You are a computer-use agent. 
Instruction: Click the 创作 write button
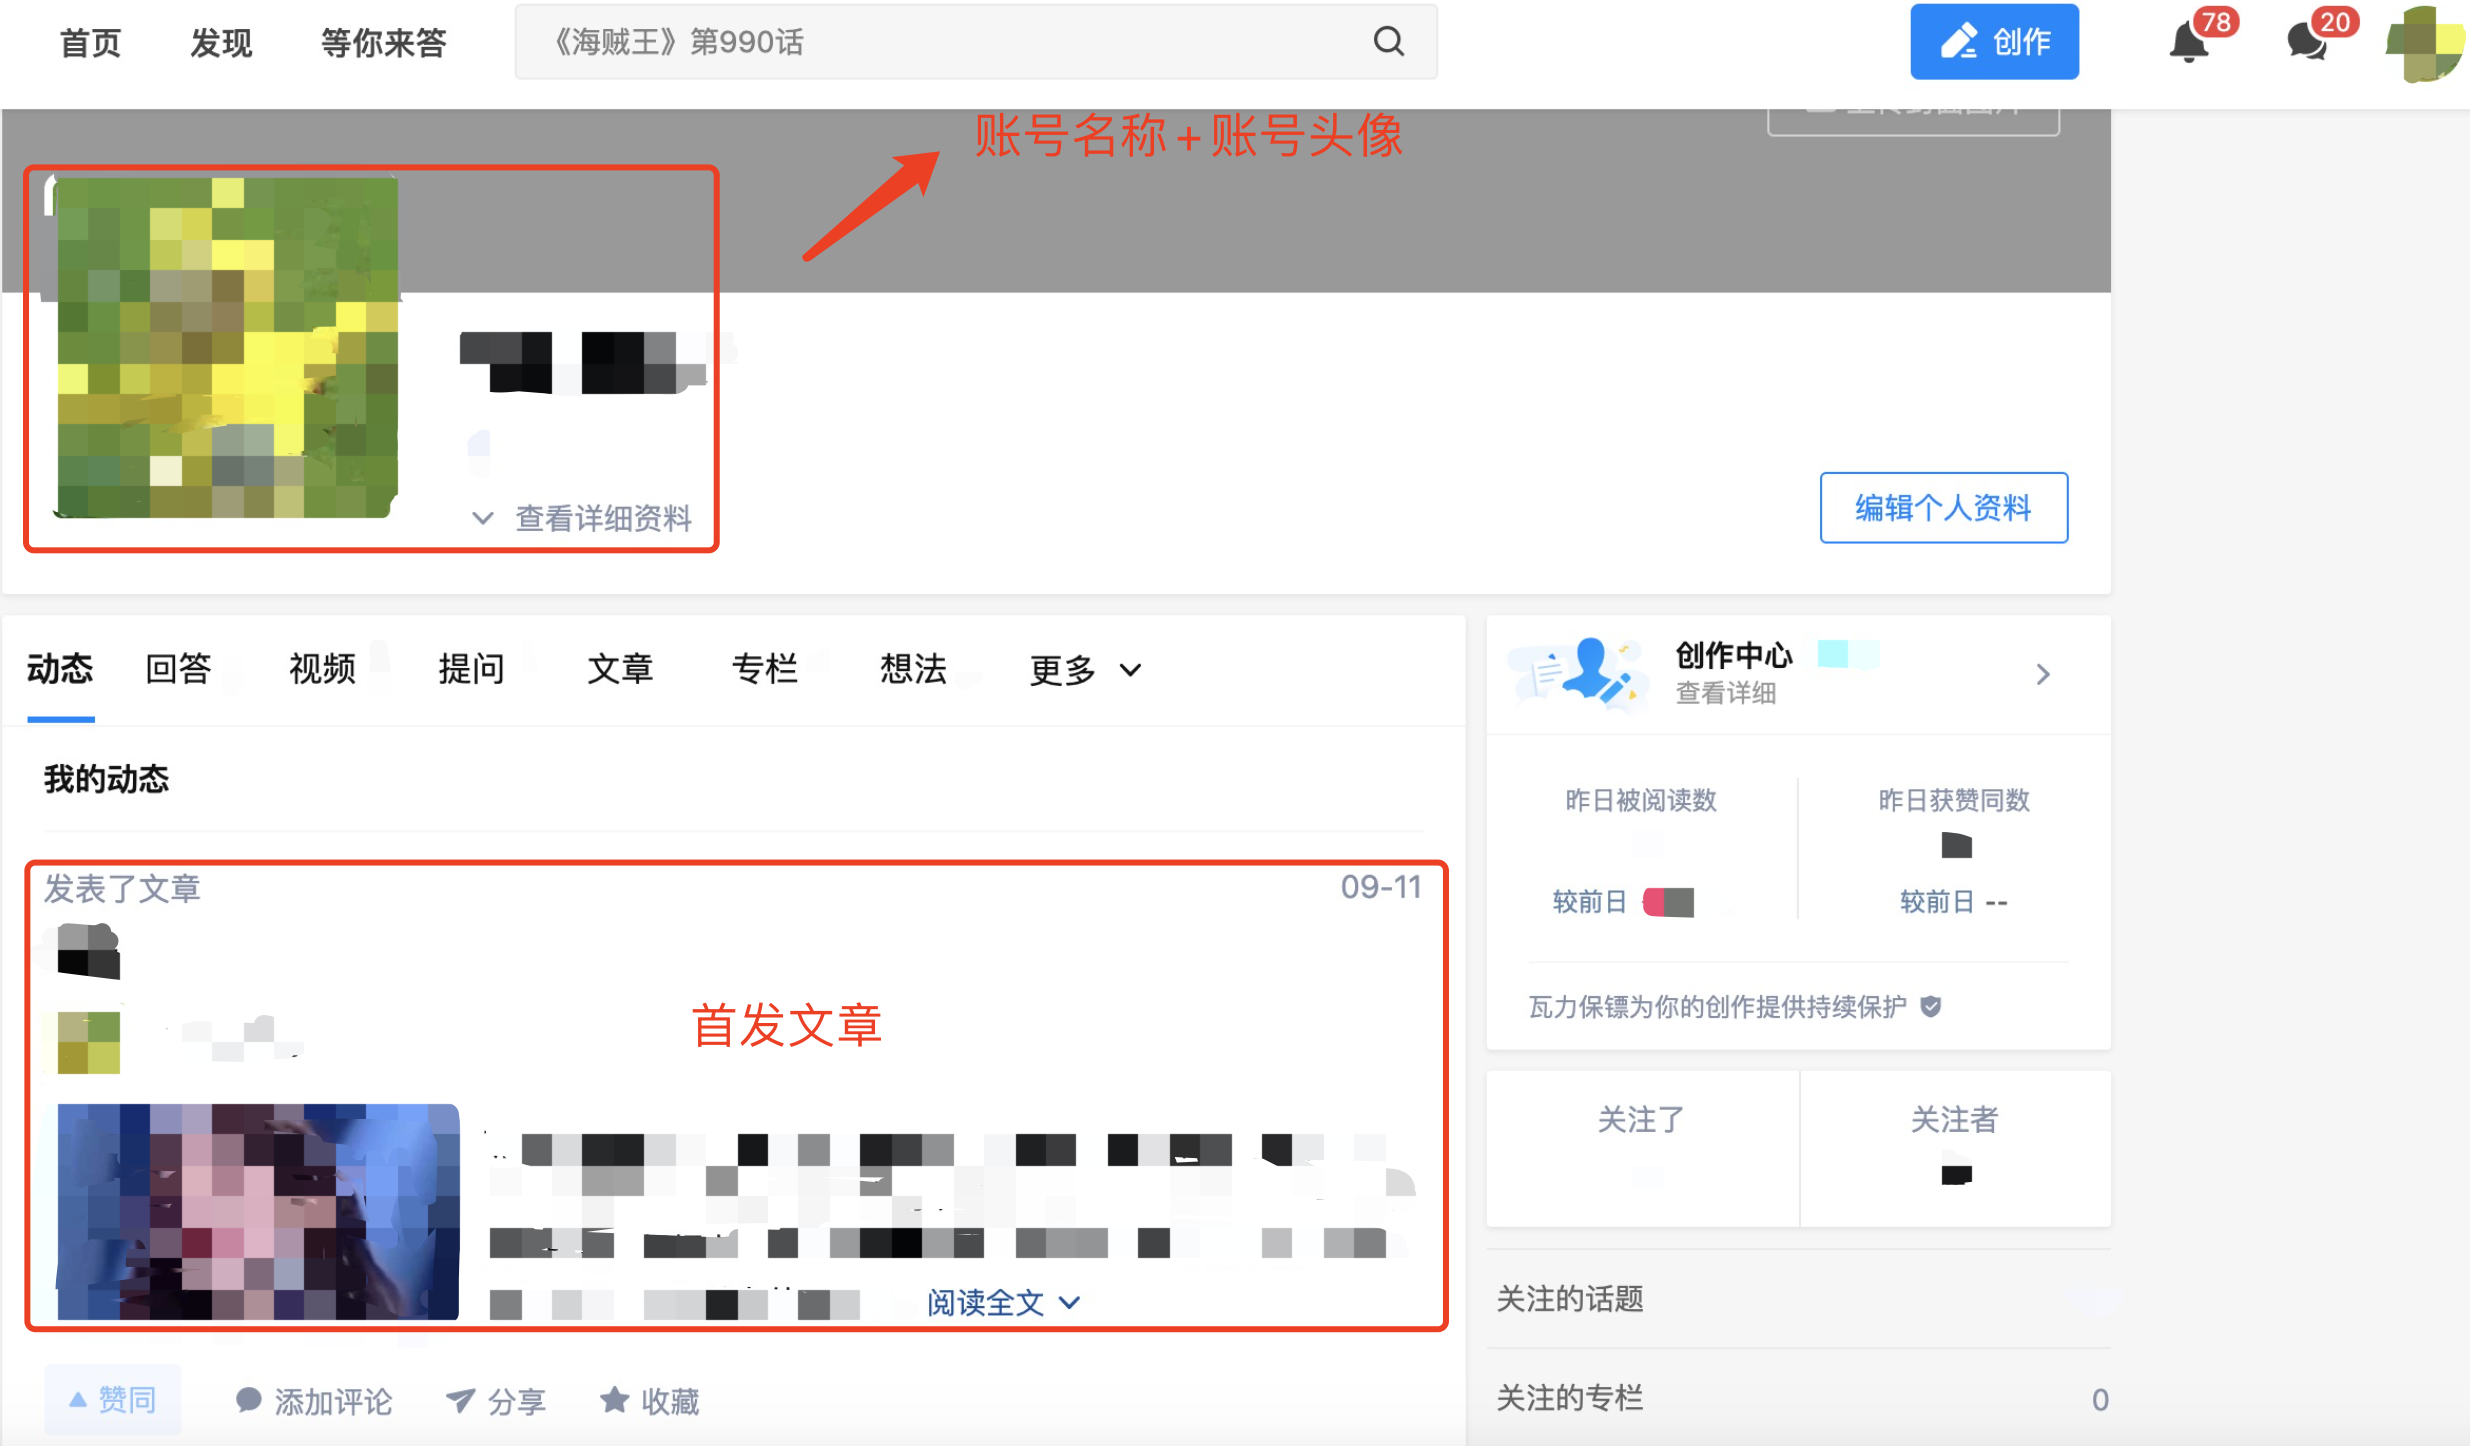point(1994,41)
